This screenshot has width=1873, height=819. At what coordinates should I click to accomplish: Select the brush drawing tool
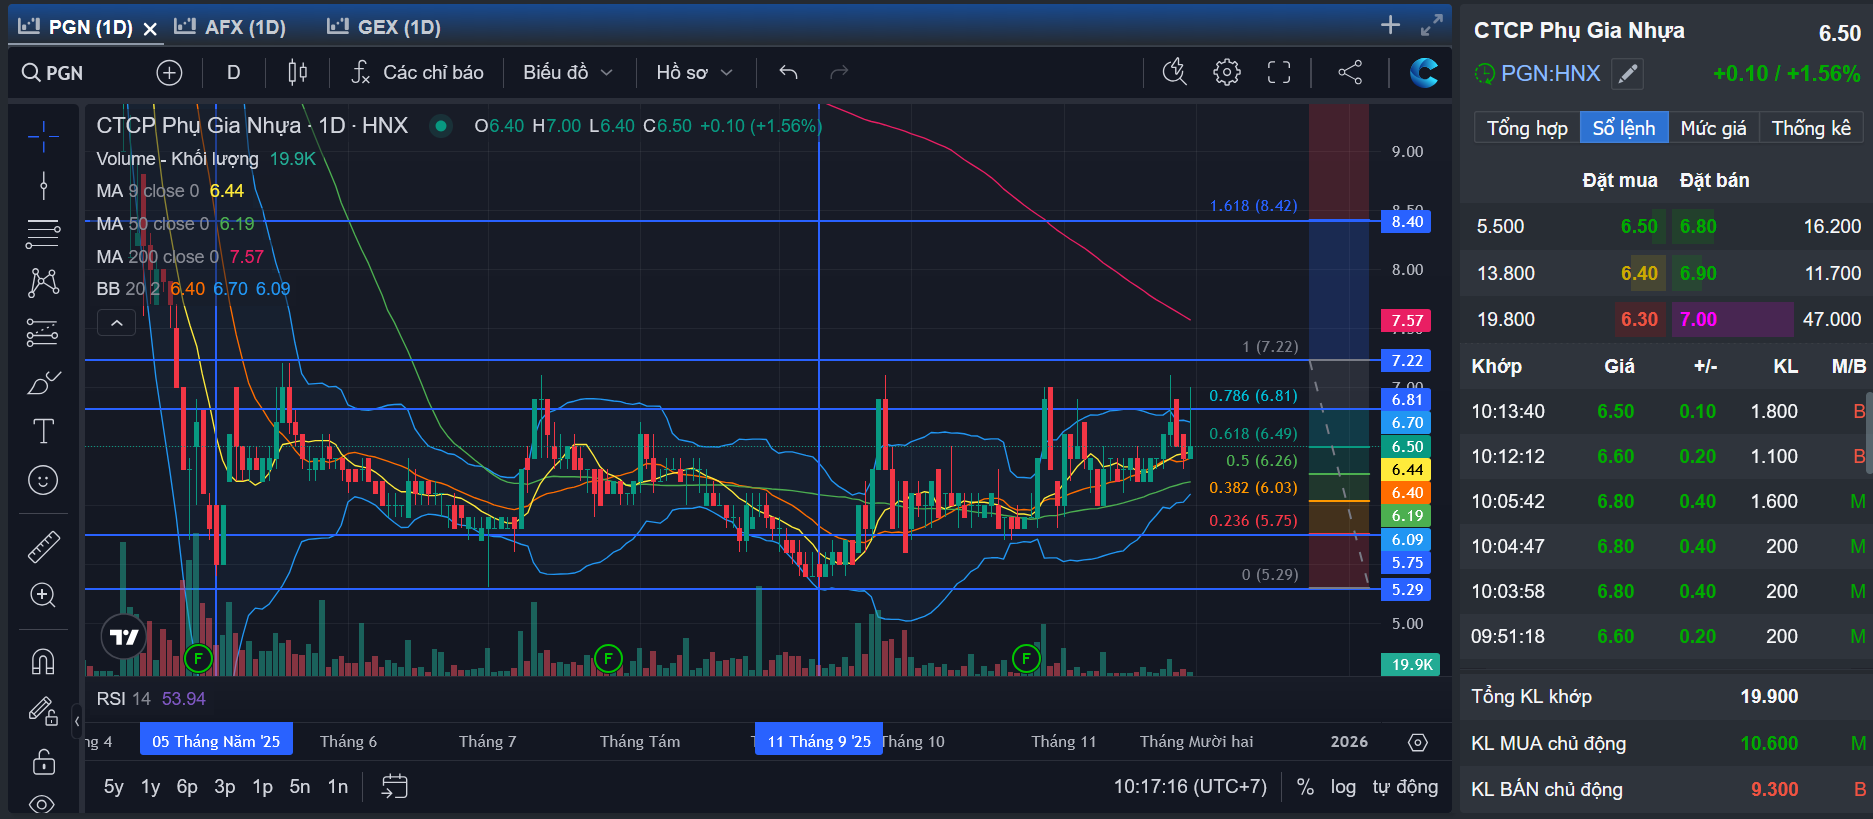point(43,382)
